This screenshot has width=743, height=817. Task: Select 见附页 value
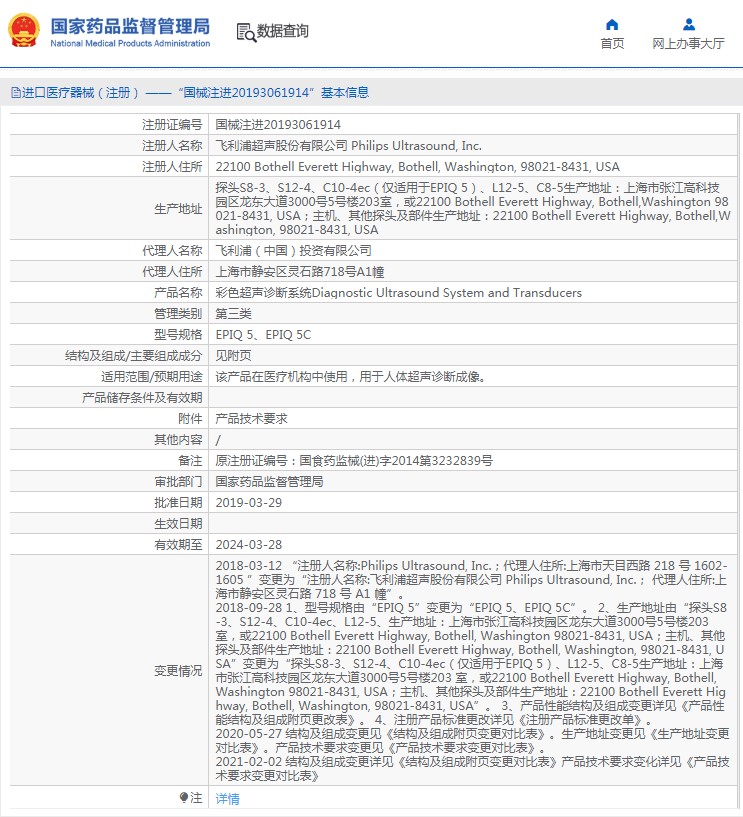[233, 356]
